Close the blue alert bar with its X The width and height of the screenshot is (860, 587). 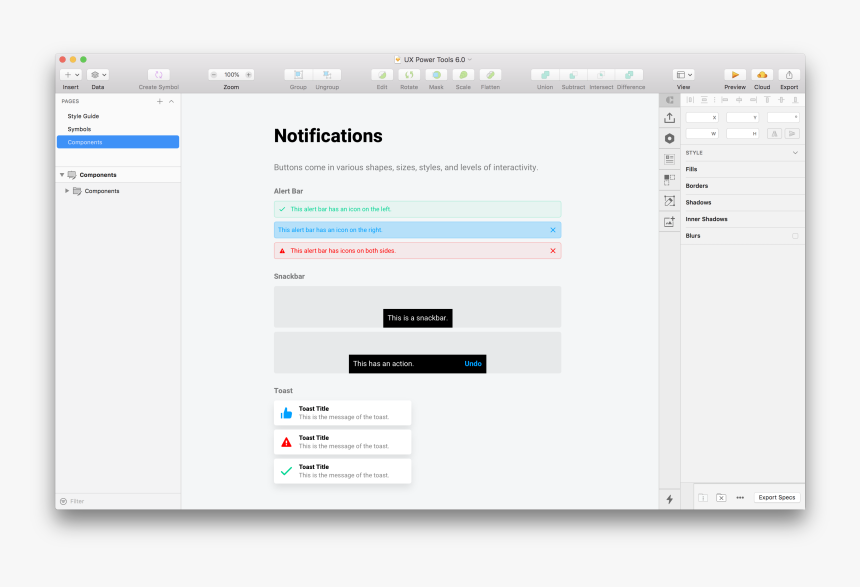click(553, 230)
